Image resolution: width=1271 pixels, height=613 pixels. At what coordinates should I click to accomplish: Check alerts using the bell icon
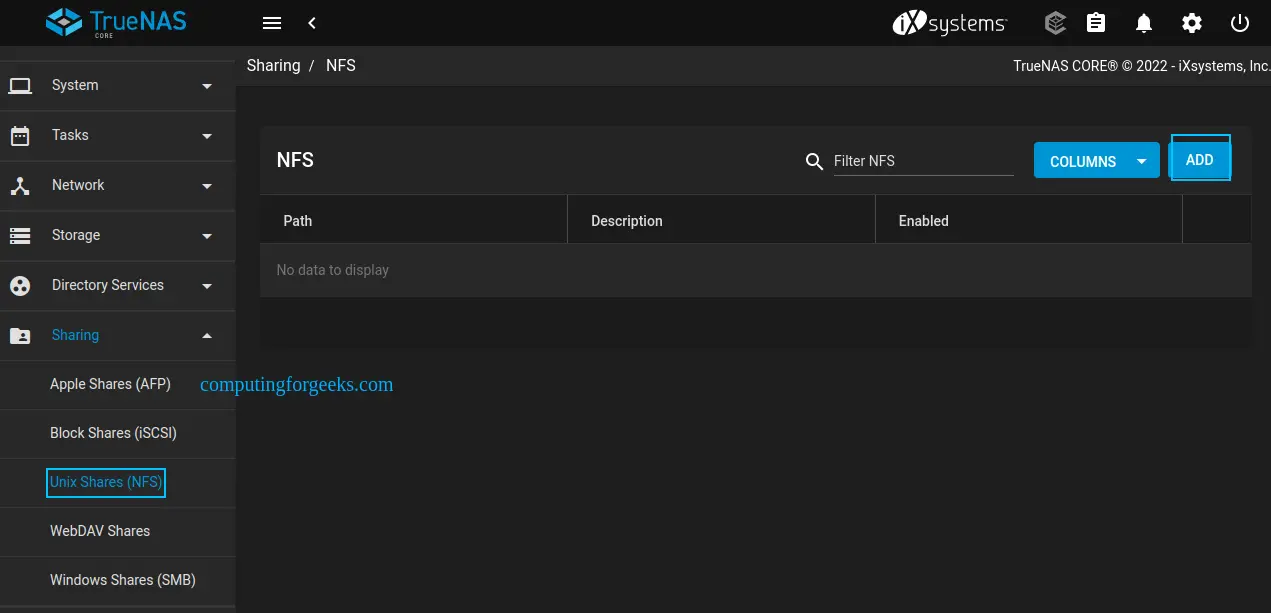coord(1144,23)
